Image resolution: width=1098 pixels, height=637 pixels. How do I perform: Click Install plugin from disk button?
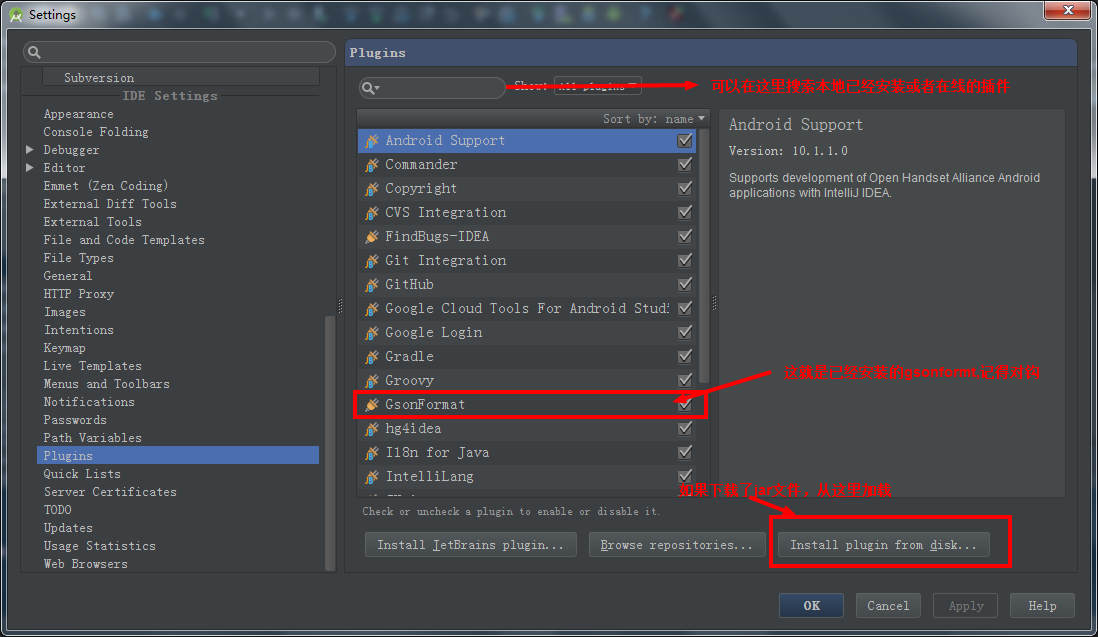pos(883,545)
